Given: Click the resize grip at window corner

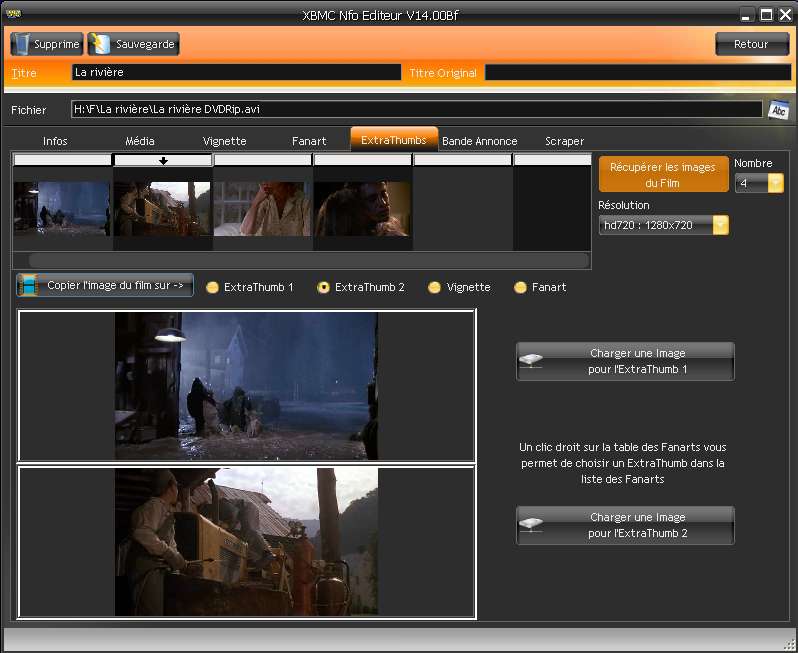Looking at the screenshot, I should [x=790, y=645].
